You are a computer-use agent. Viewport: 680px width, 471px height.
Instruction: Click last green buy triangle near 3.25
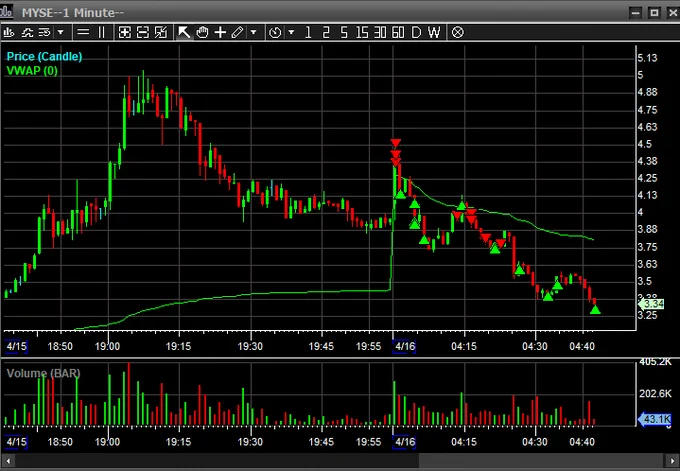[595, 310]
